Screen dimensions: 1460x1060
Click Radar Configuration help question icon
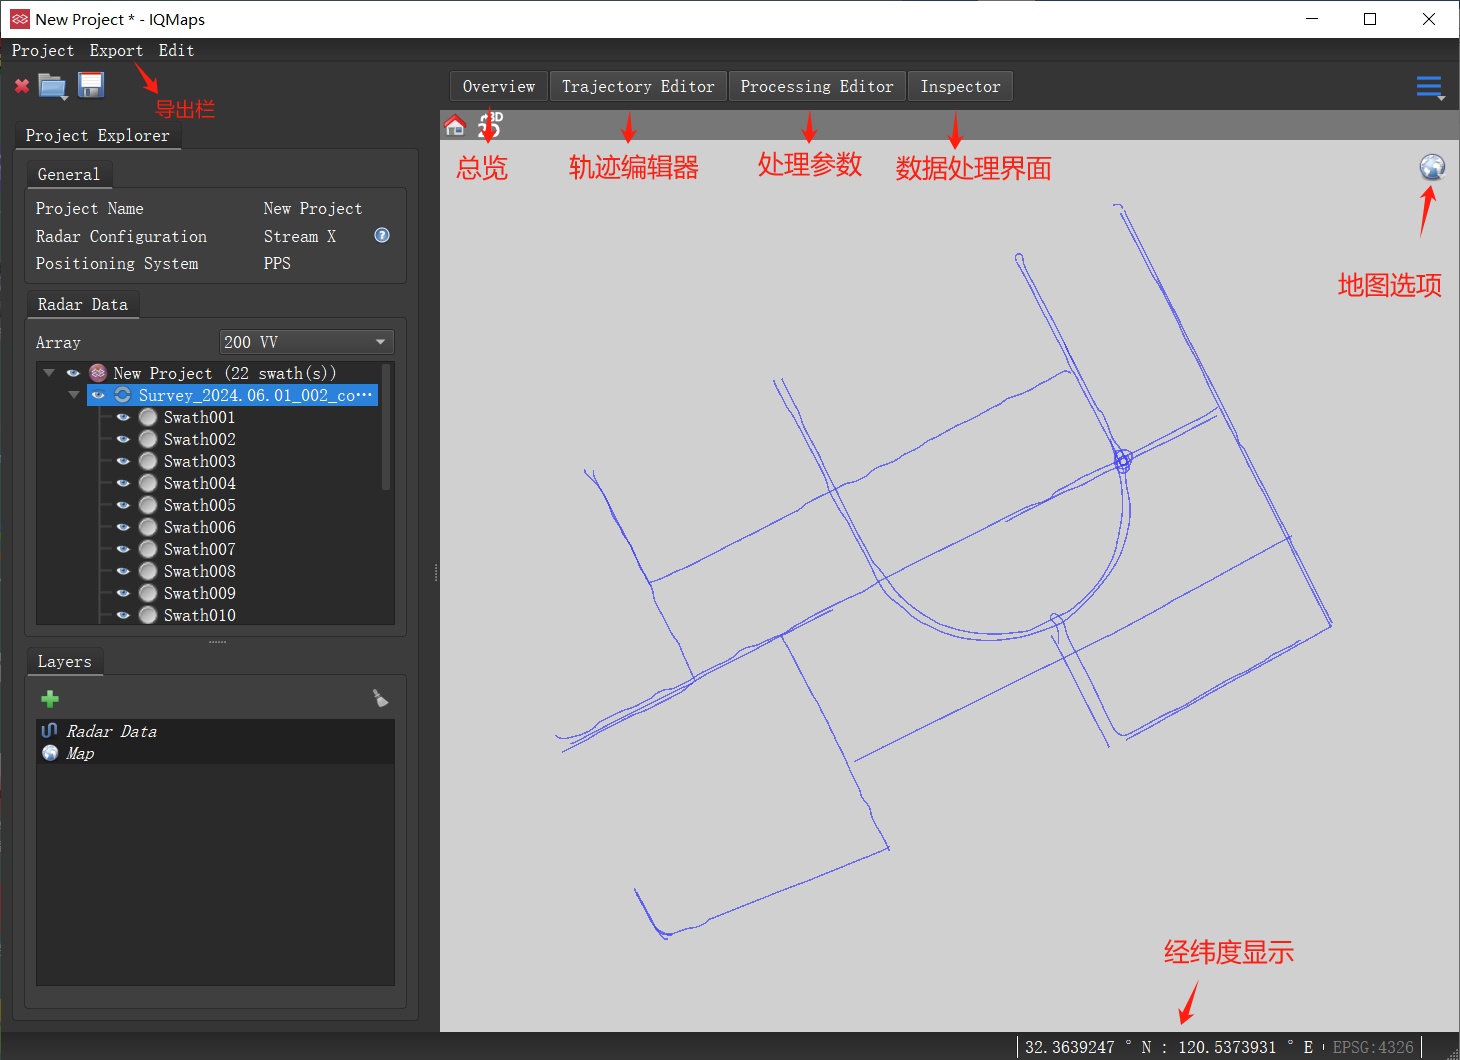tap(382, 235)
